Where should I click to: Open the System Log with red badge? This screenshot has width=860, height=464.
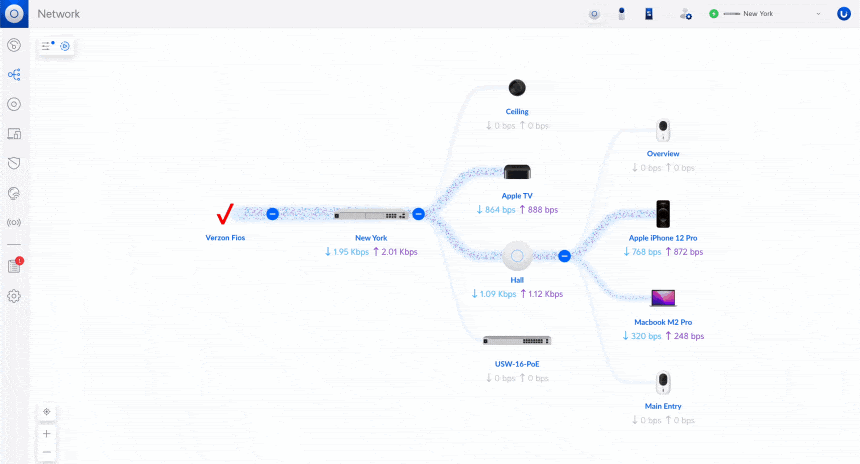[x=14, y=266]
